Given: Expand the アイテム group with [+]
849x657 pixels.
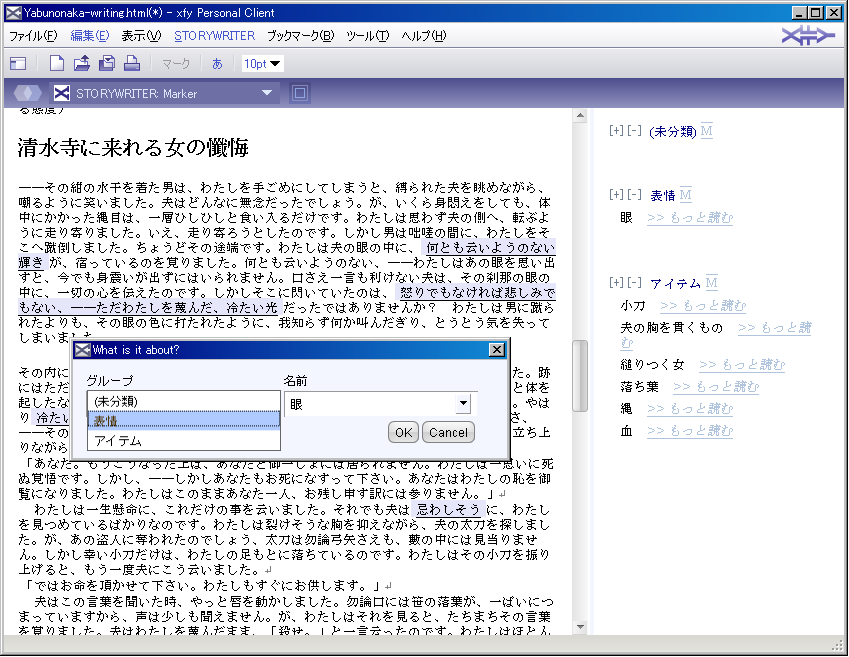Looking at the screenshot, I should point(616,282).
